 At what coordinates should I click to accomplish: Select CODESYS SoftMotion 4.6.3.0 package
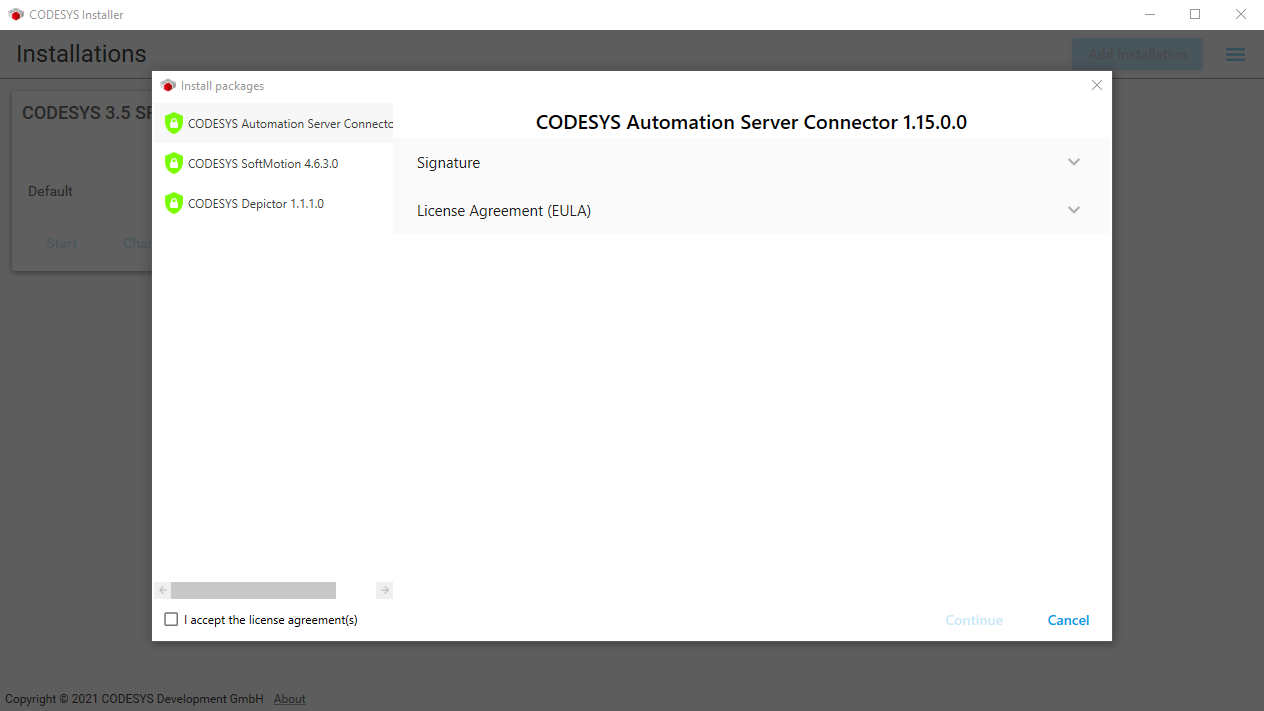coord(263,163)
